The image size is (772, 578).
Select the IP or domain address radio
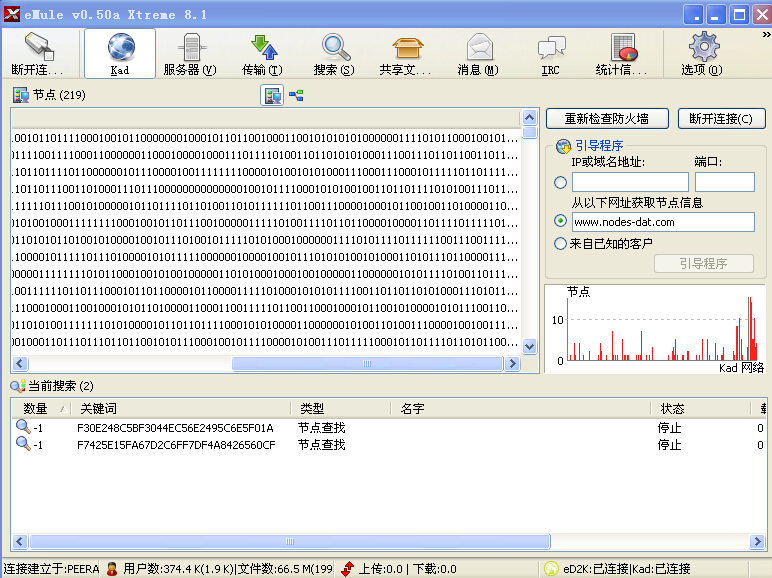coord(560,182)
